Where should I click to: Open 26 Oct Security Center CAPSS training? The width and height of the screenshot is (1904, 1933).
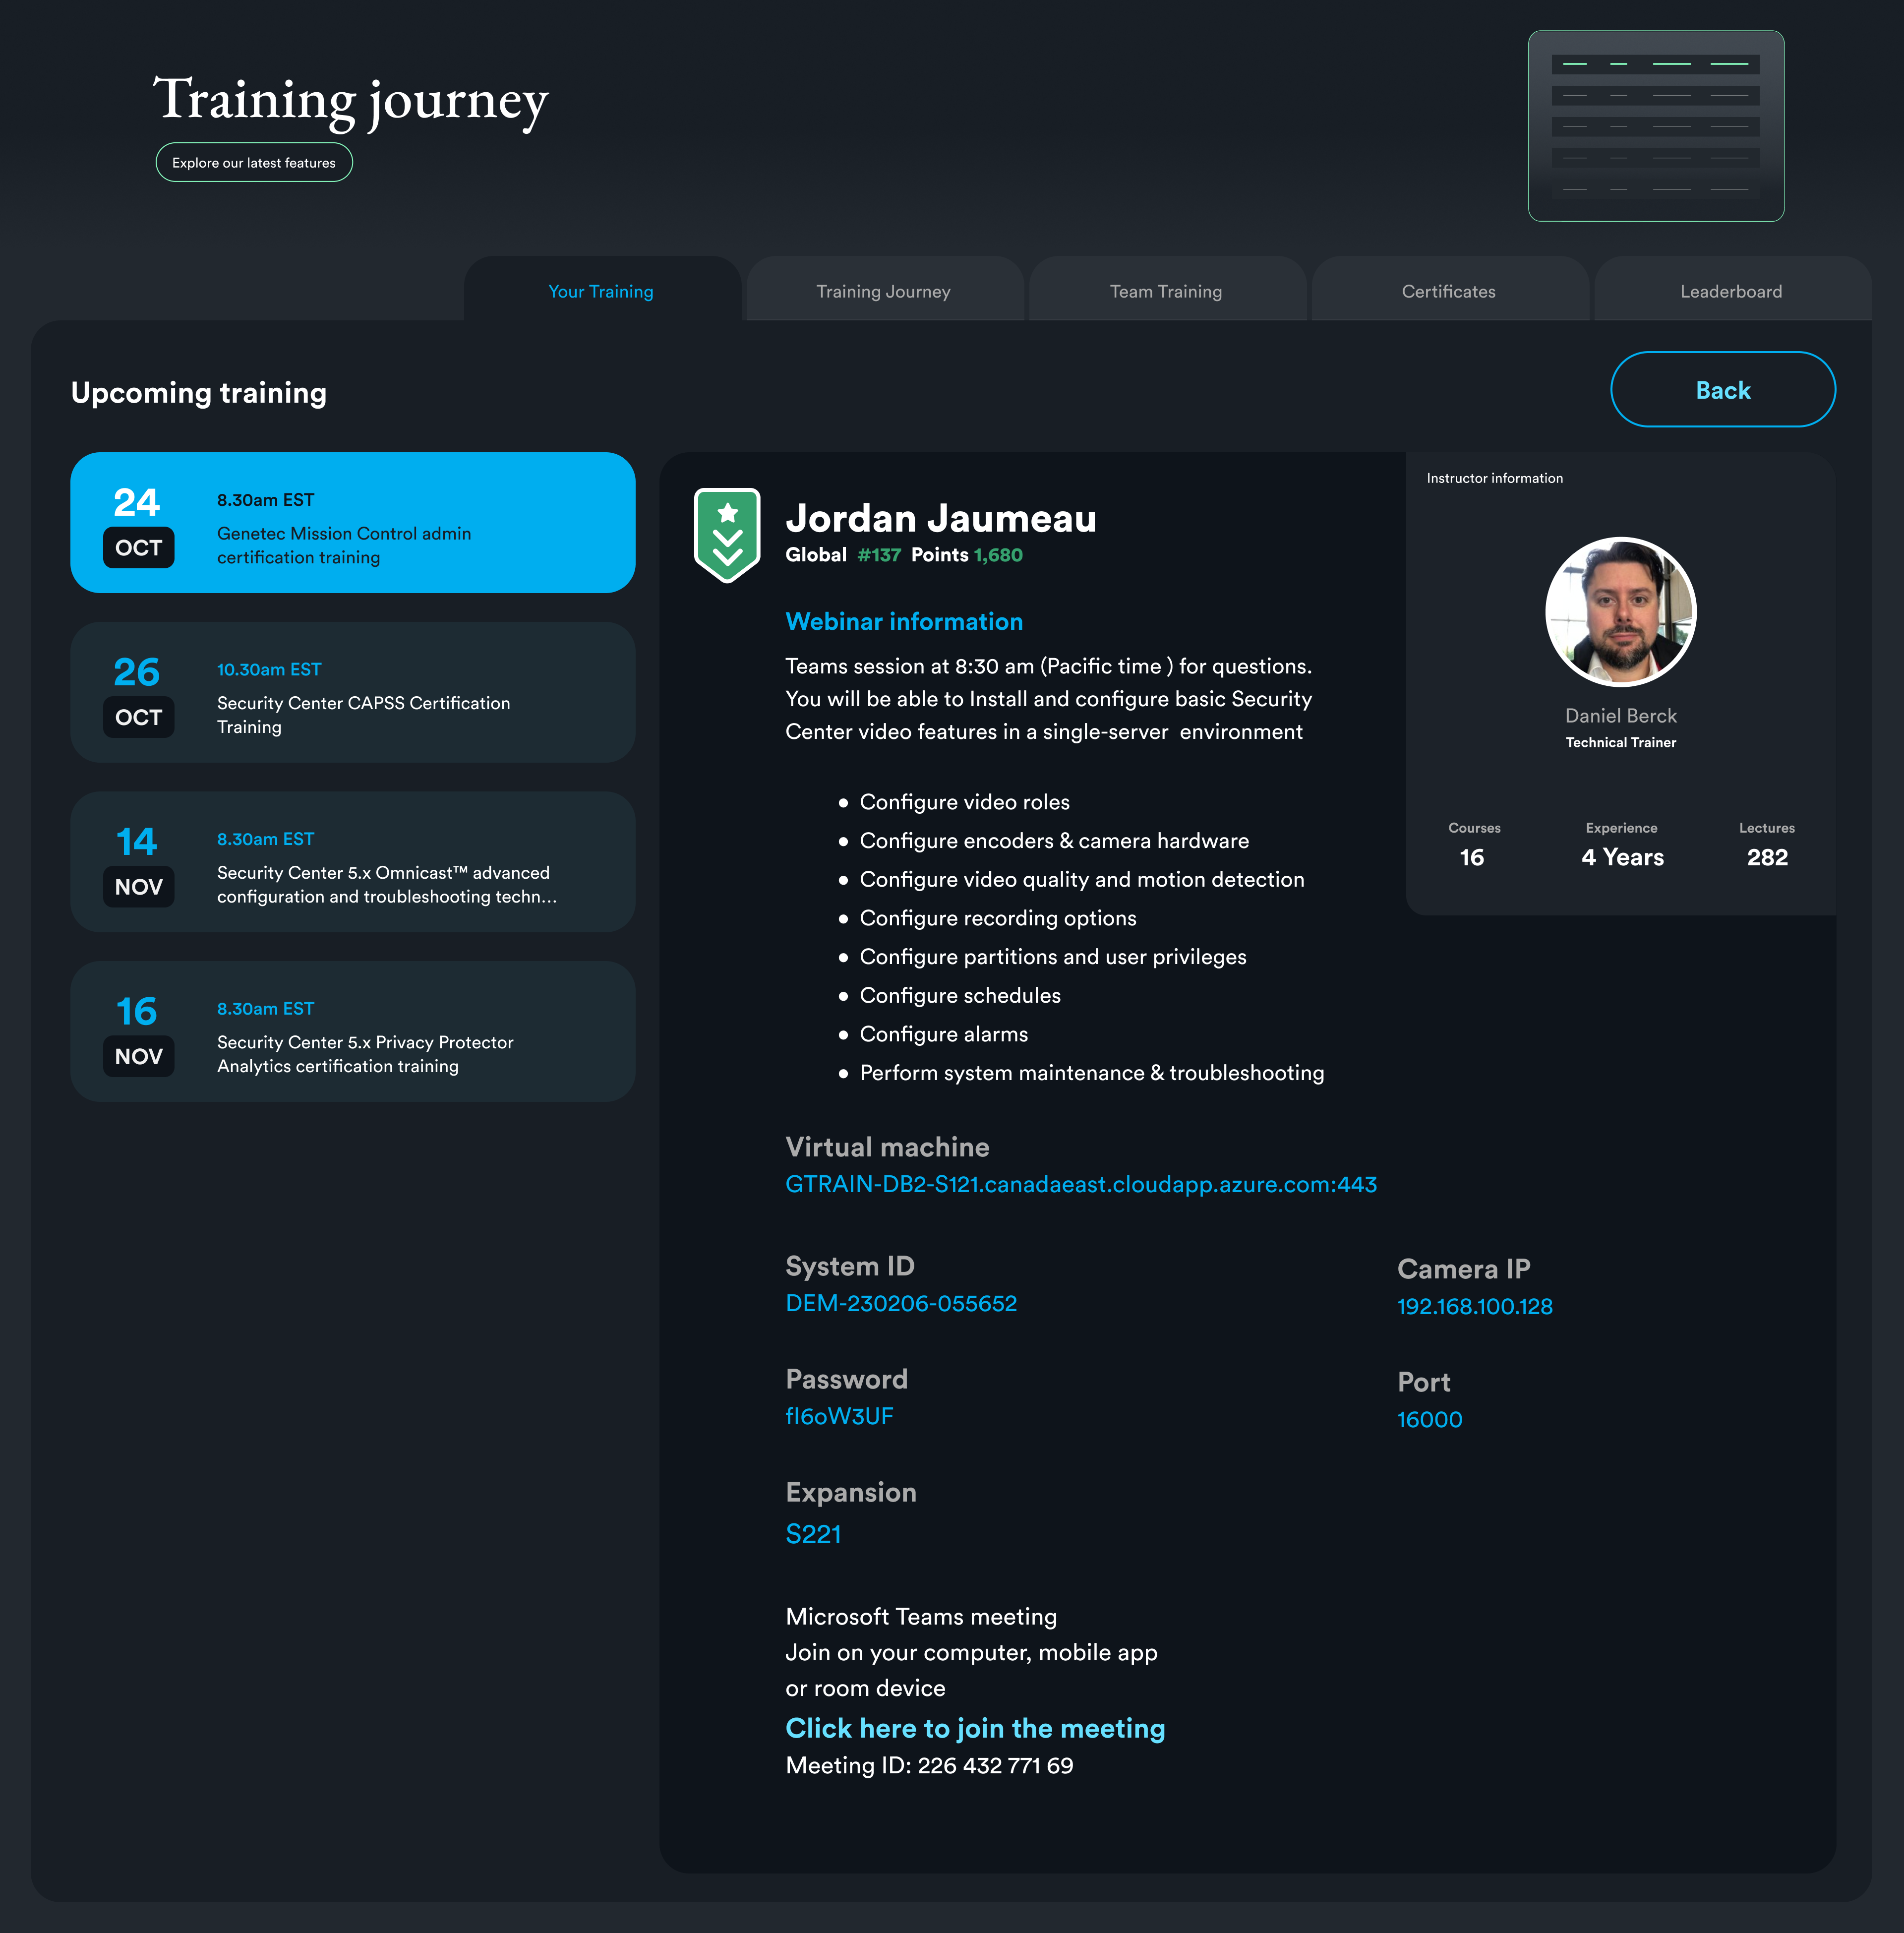tap(353, 693)
